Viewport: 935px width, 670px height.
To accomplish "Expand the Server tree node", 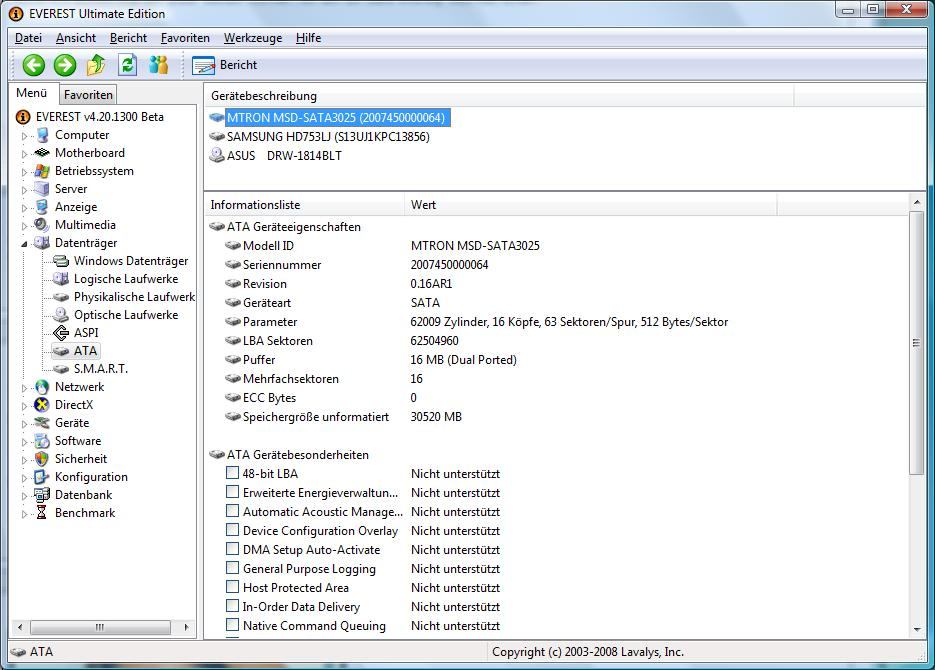I will (x=24, y=190).
